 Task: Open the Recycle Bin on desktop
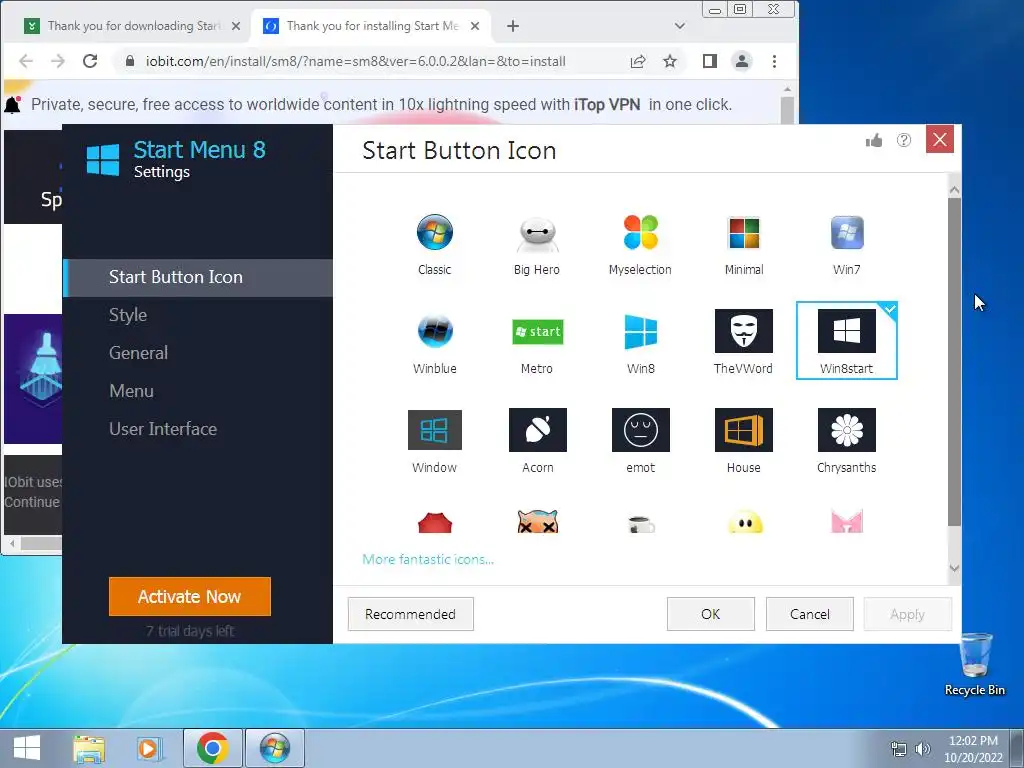point(974,665)
